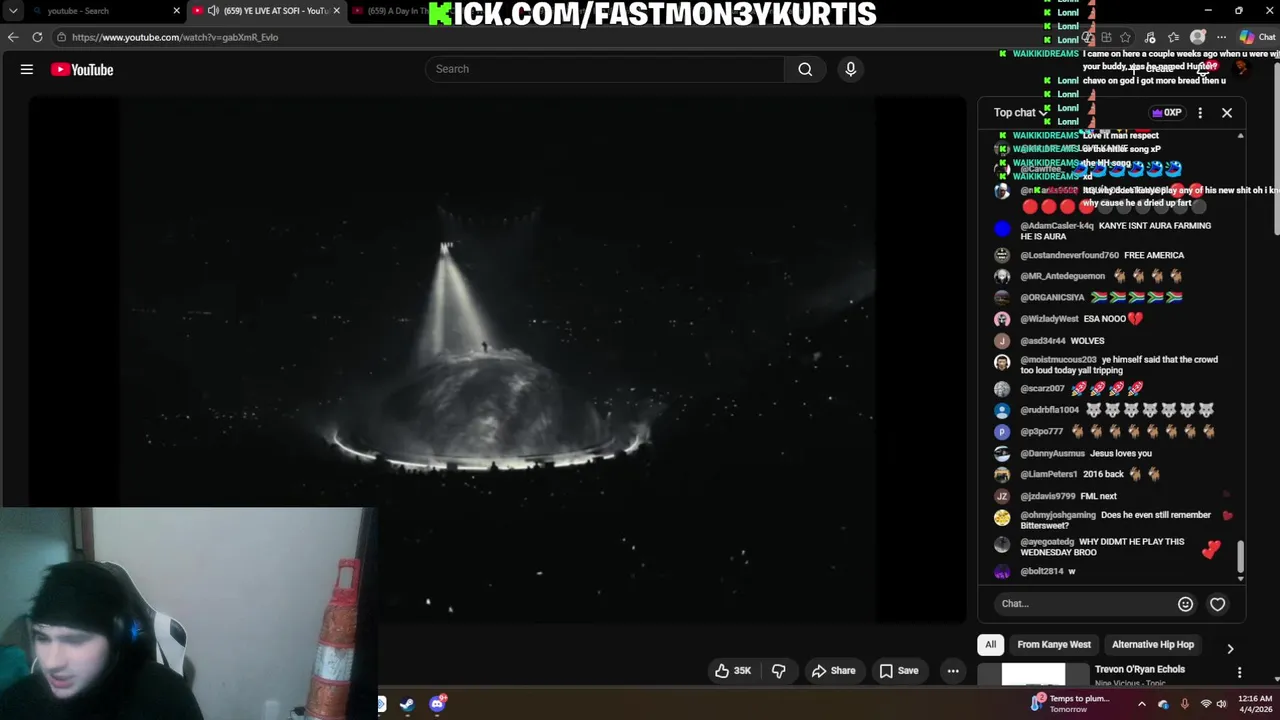Send a heart reaction in chat
1280x720 pixels.
point(1217,604)
